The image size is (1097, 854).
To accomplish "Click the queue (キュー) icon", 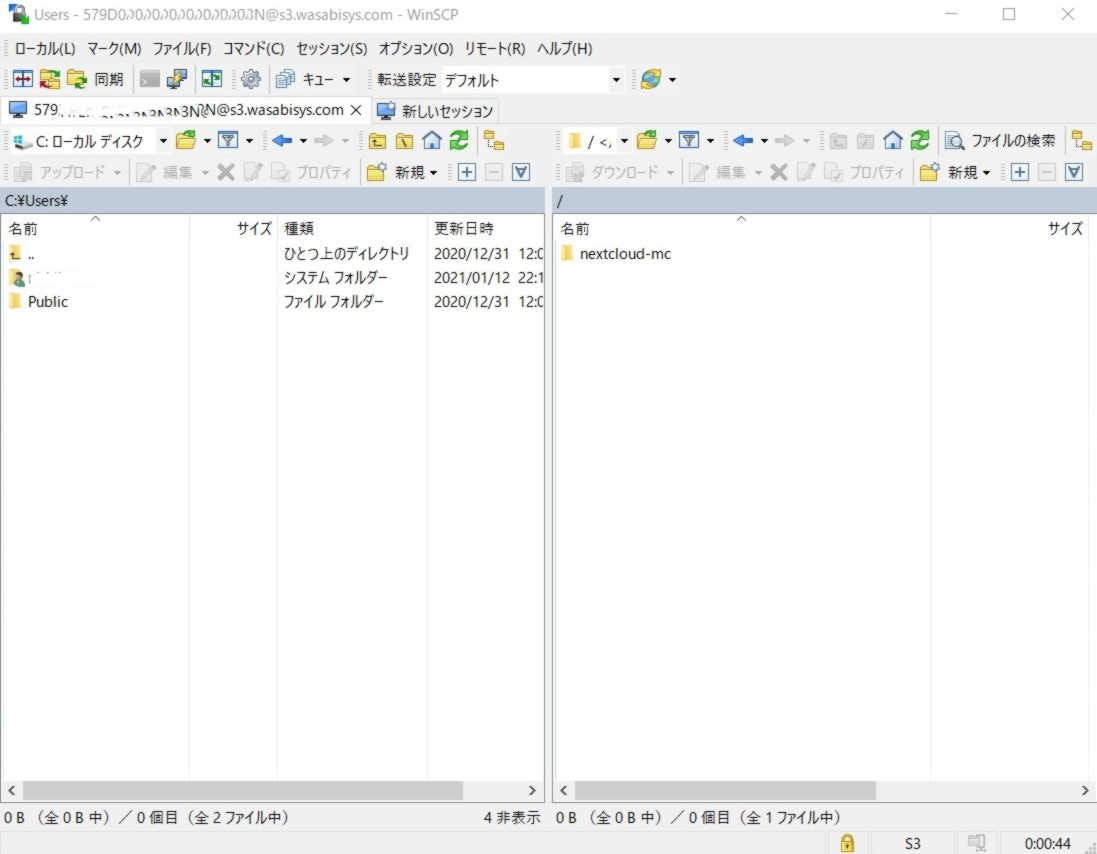I will click(285, 79).
